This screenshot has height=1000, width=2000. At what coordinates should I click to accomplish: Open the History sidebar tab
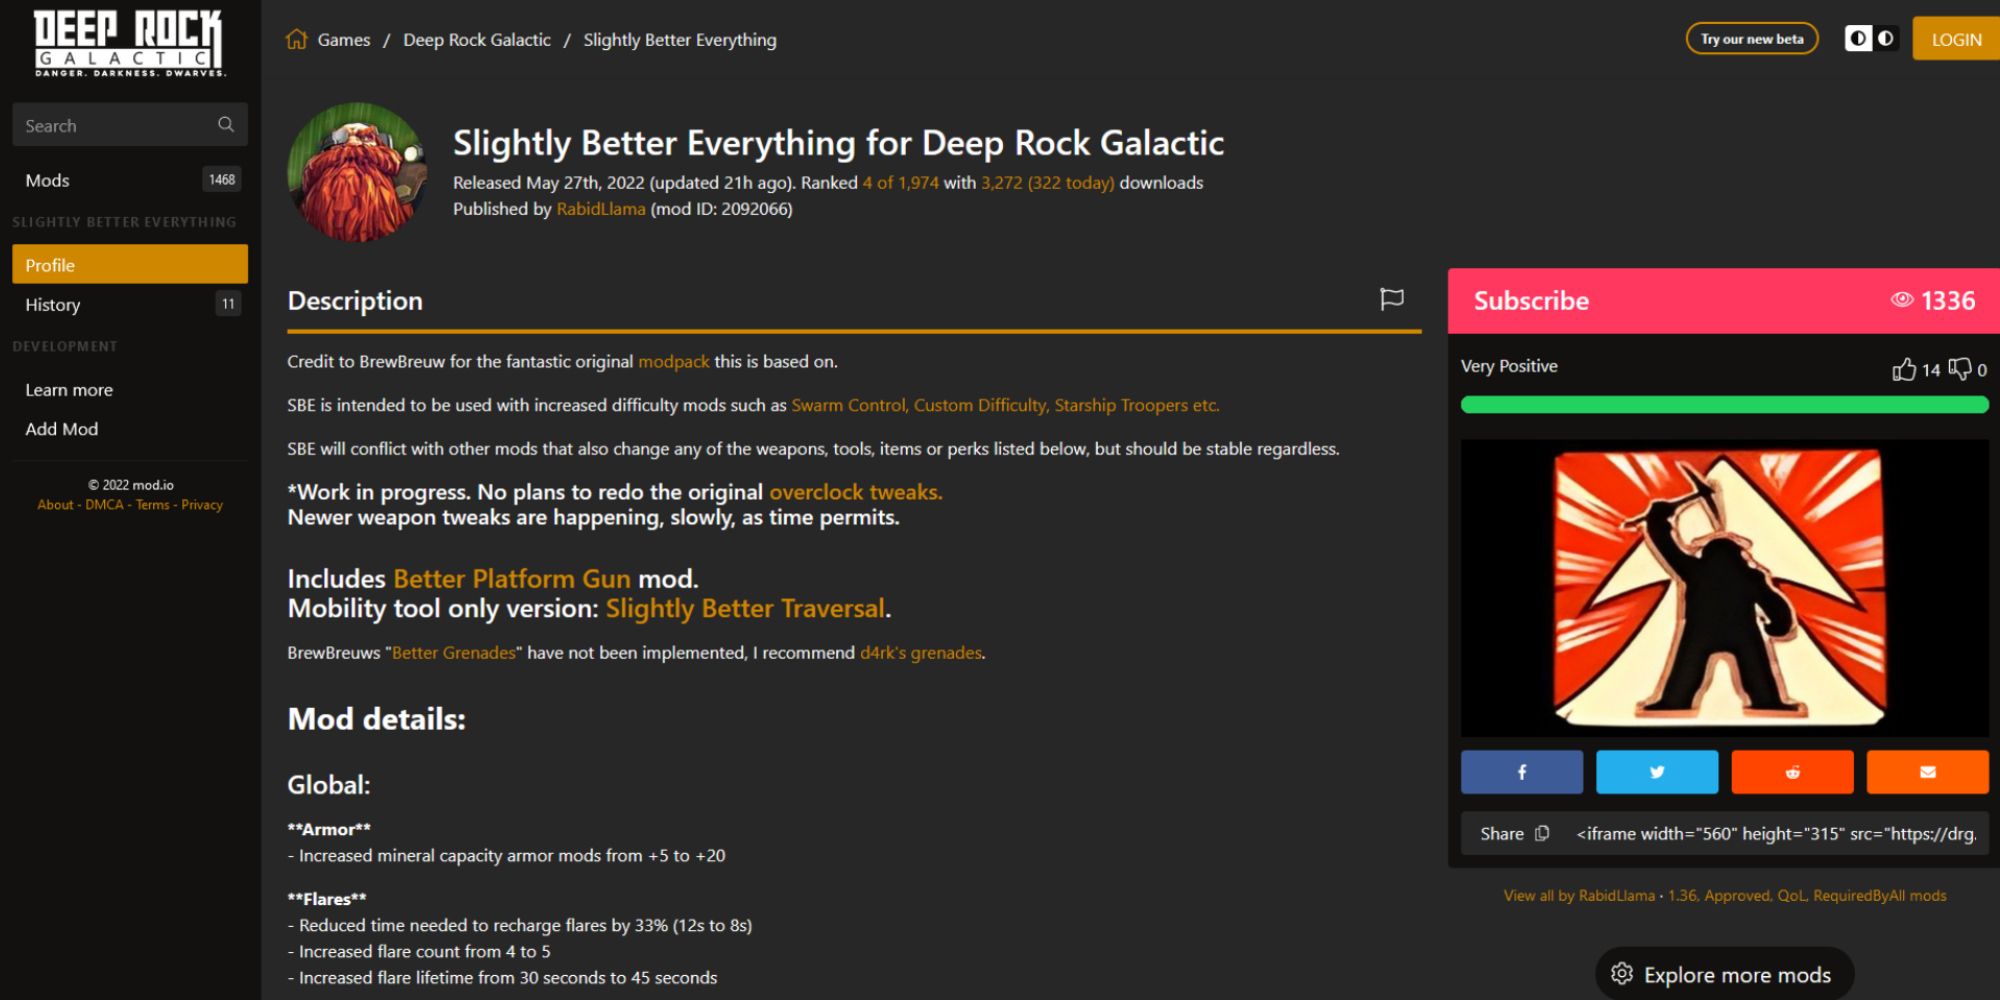tap(130, 304)
